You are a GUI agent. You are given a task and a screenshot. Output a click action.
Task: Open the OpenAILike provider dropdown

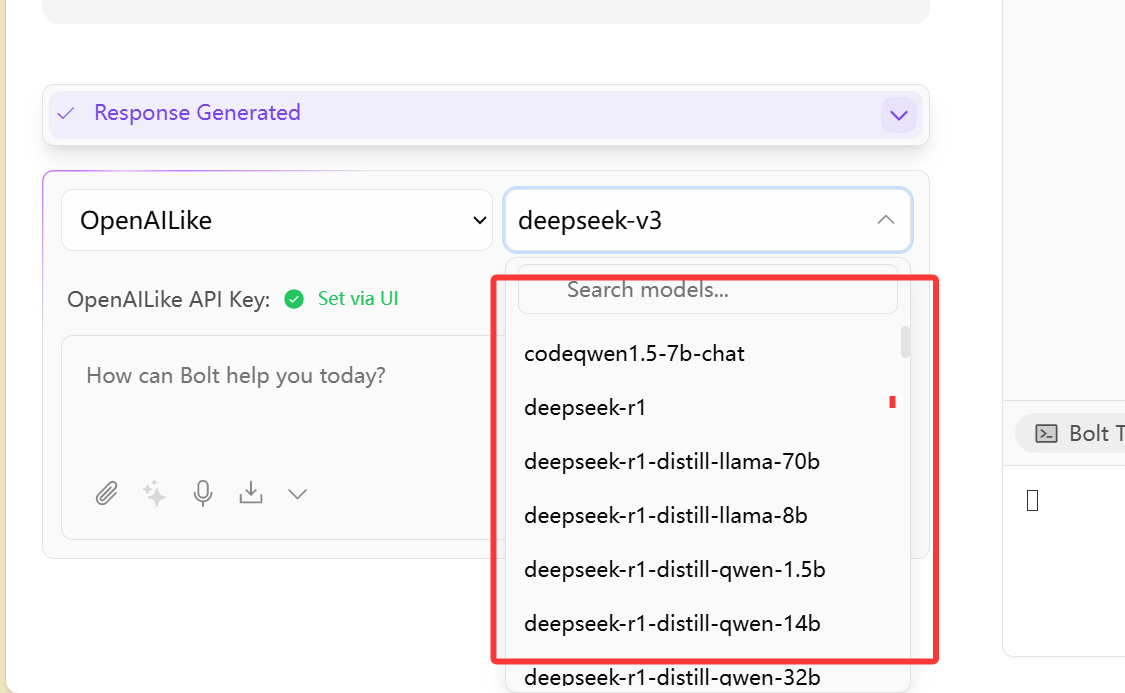point(277,220)
